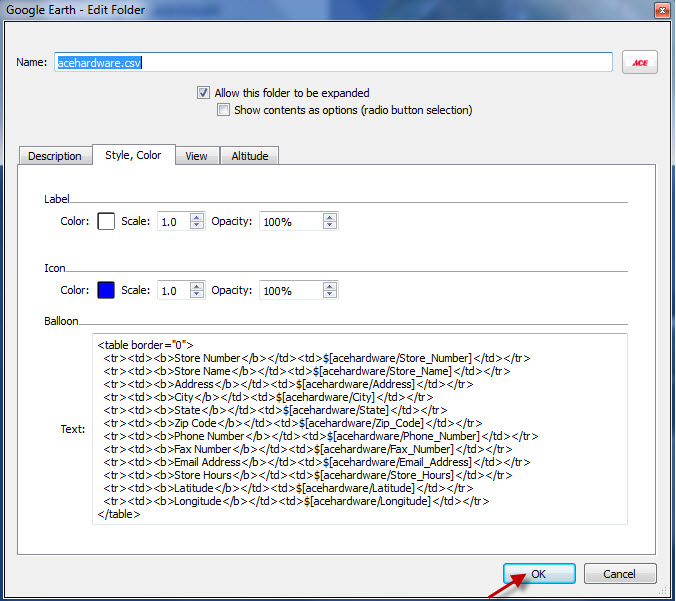Click the Zip Code row in Balloon text

[293, 423]
